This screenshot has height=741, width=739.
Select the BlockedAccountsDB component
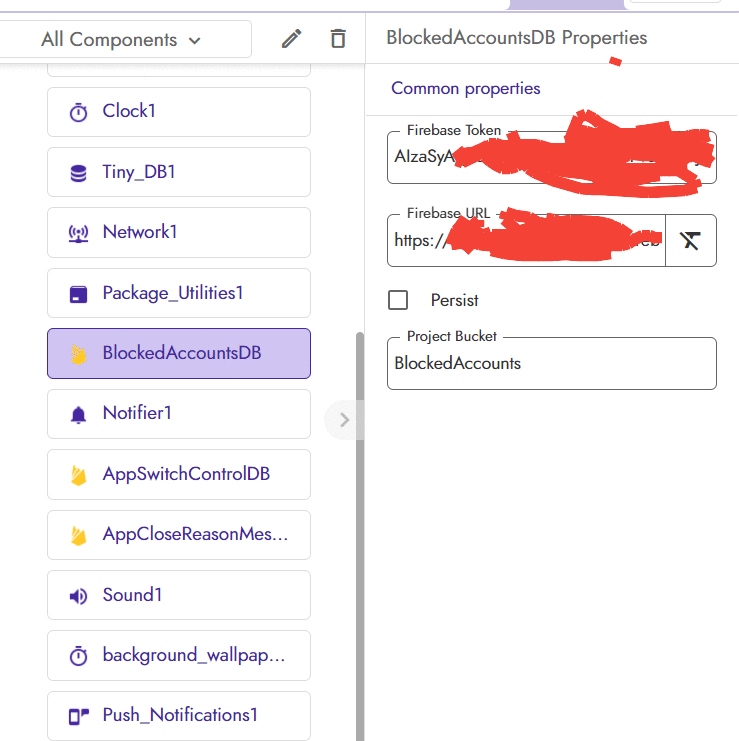coord(181,353)
